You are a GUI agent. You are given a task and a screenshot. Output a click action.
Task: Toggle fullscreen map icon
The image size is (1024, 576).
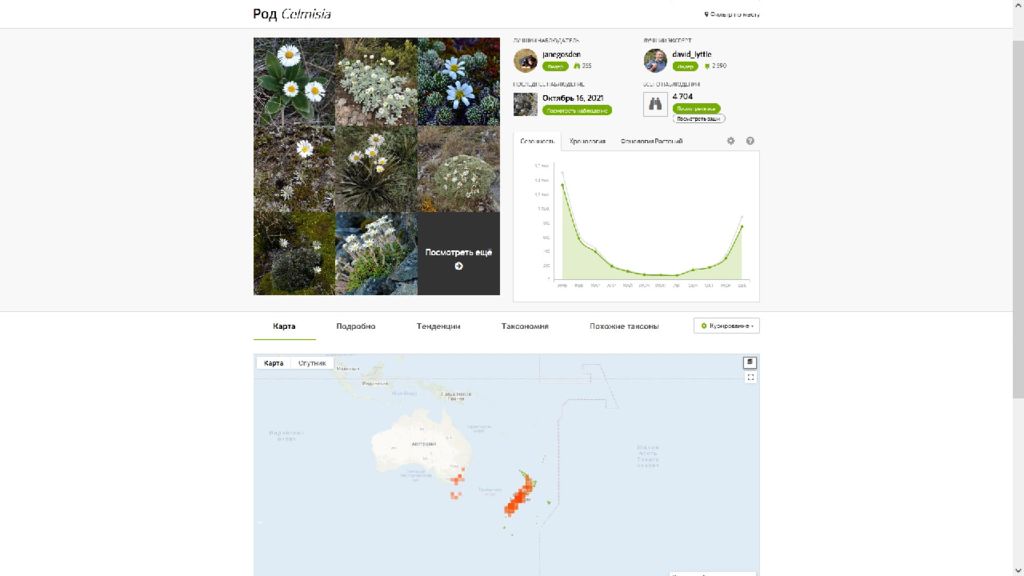750,377
